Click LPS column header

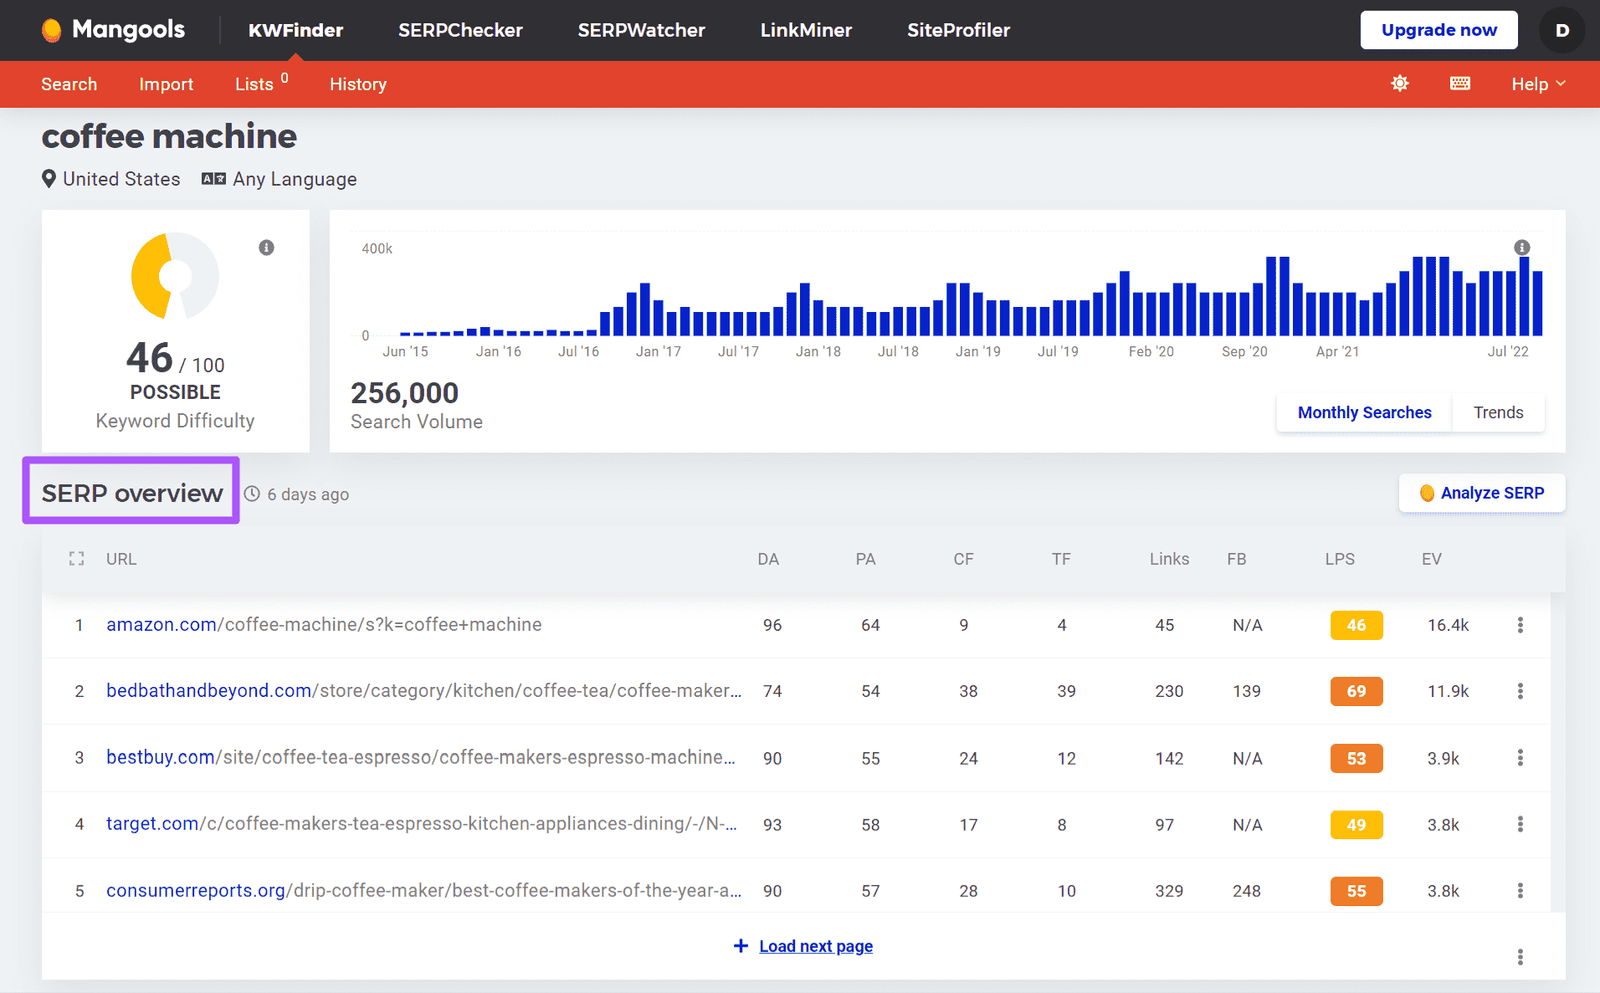[1340, 559]
